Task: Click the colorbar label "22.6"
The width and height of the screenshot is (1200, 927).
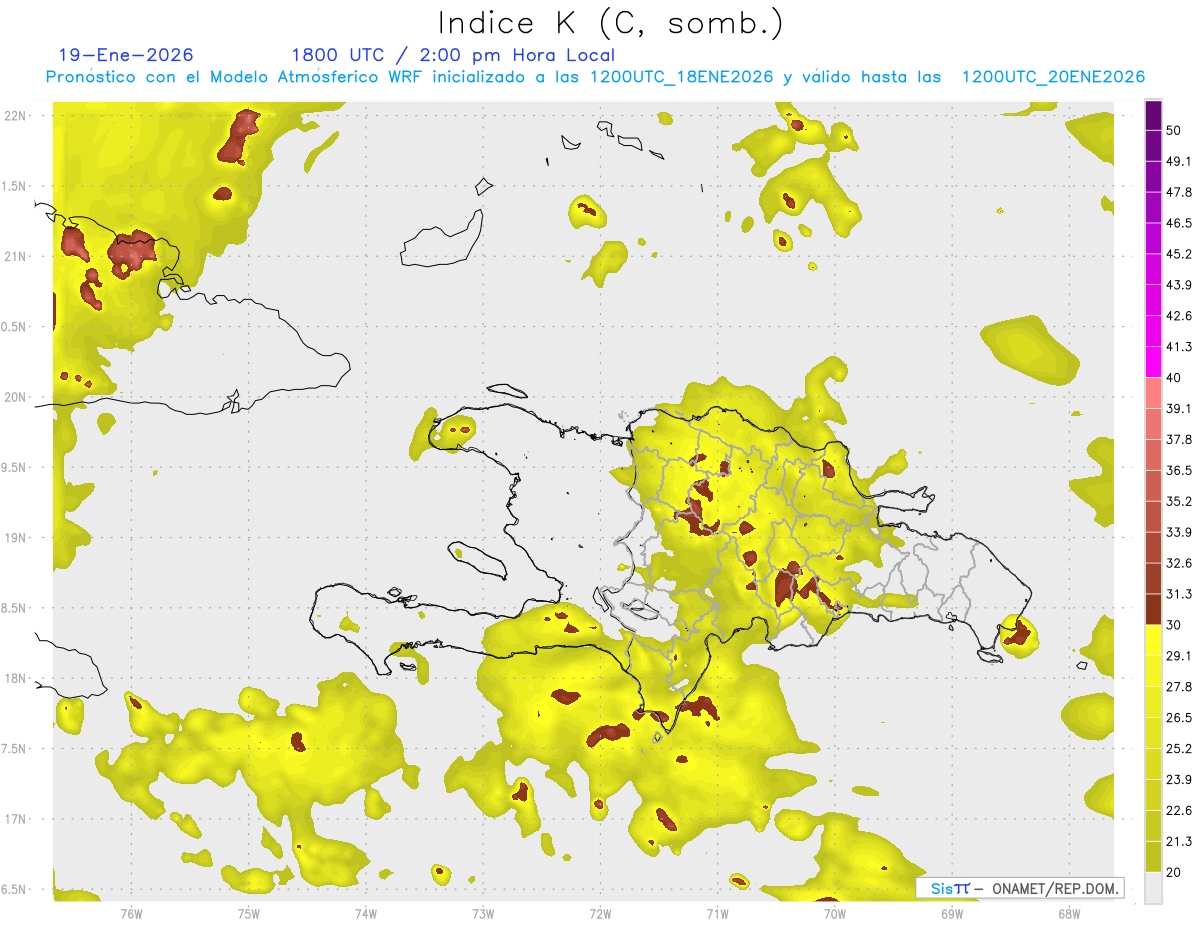Action: pos(1179,810)
